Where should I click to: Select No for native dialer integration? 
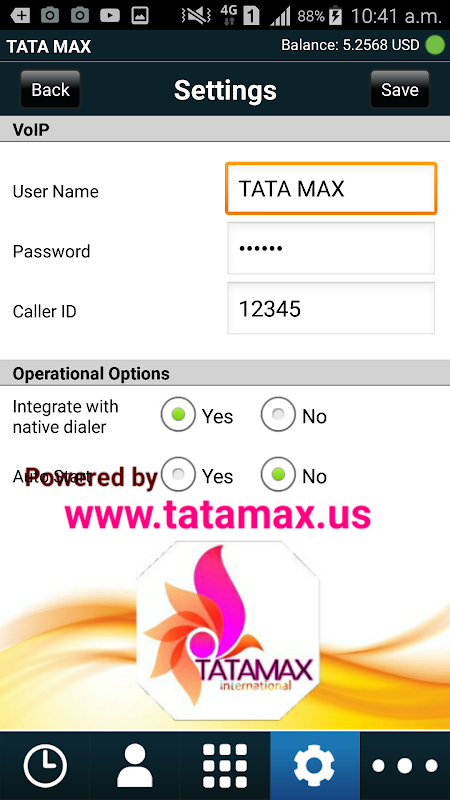[x=278, y=415]
